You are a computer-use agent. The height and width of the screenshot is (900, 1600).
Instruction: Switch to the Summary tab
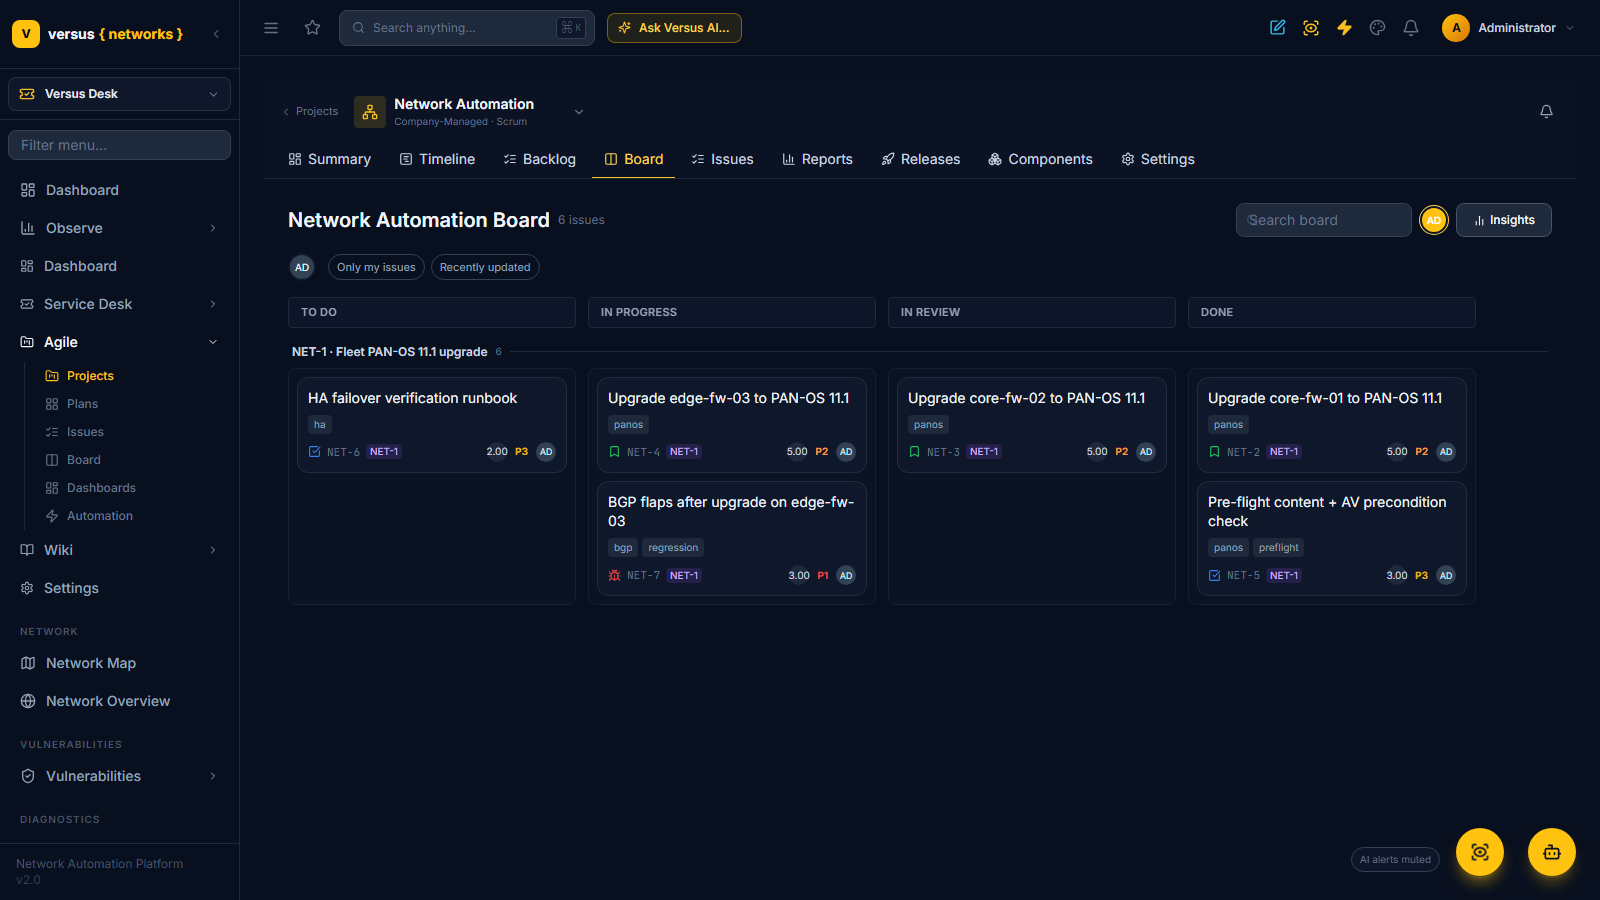pyautogui.click(x=330, y=159)
